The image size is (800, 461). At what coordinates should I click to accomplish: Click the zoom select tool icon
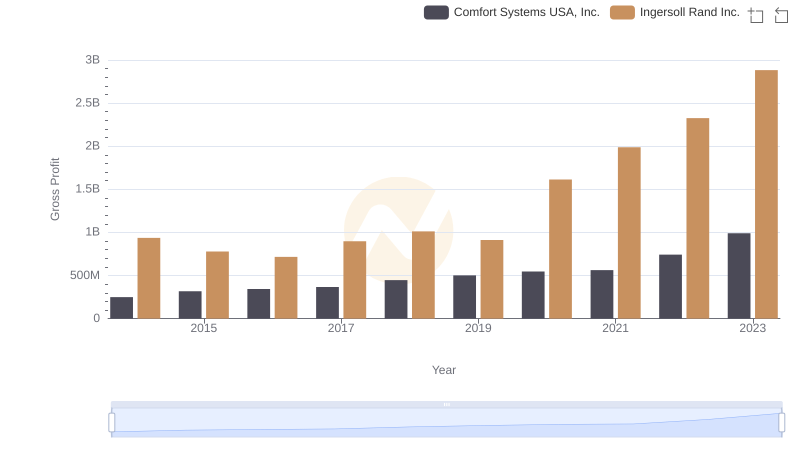pos(756,15)
